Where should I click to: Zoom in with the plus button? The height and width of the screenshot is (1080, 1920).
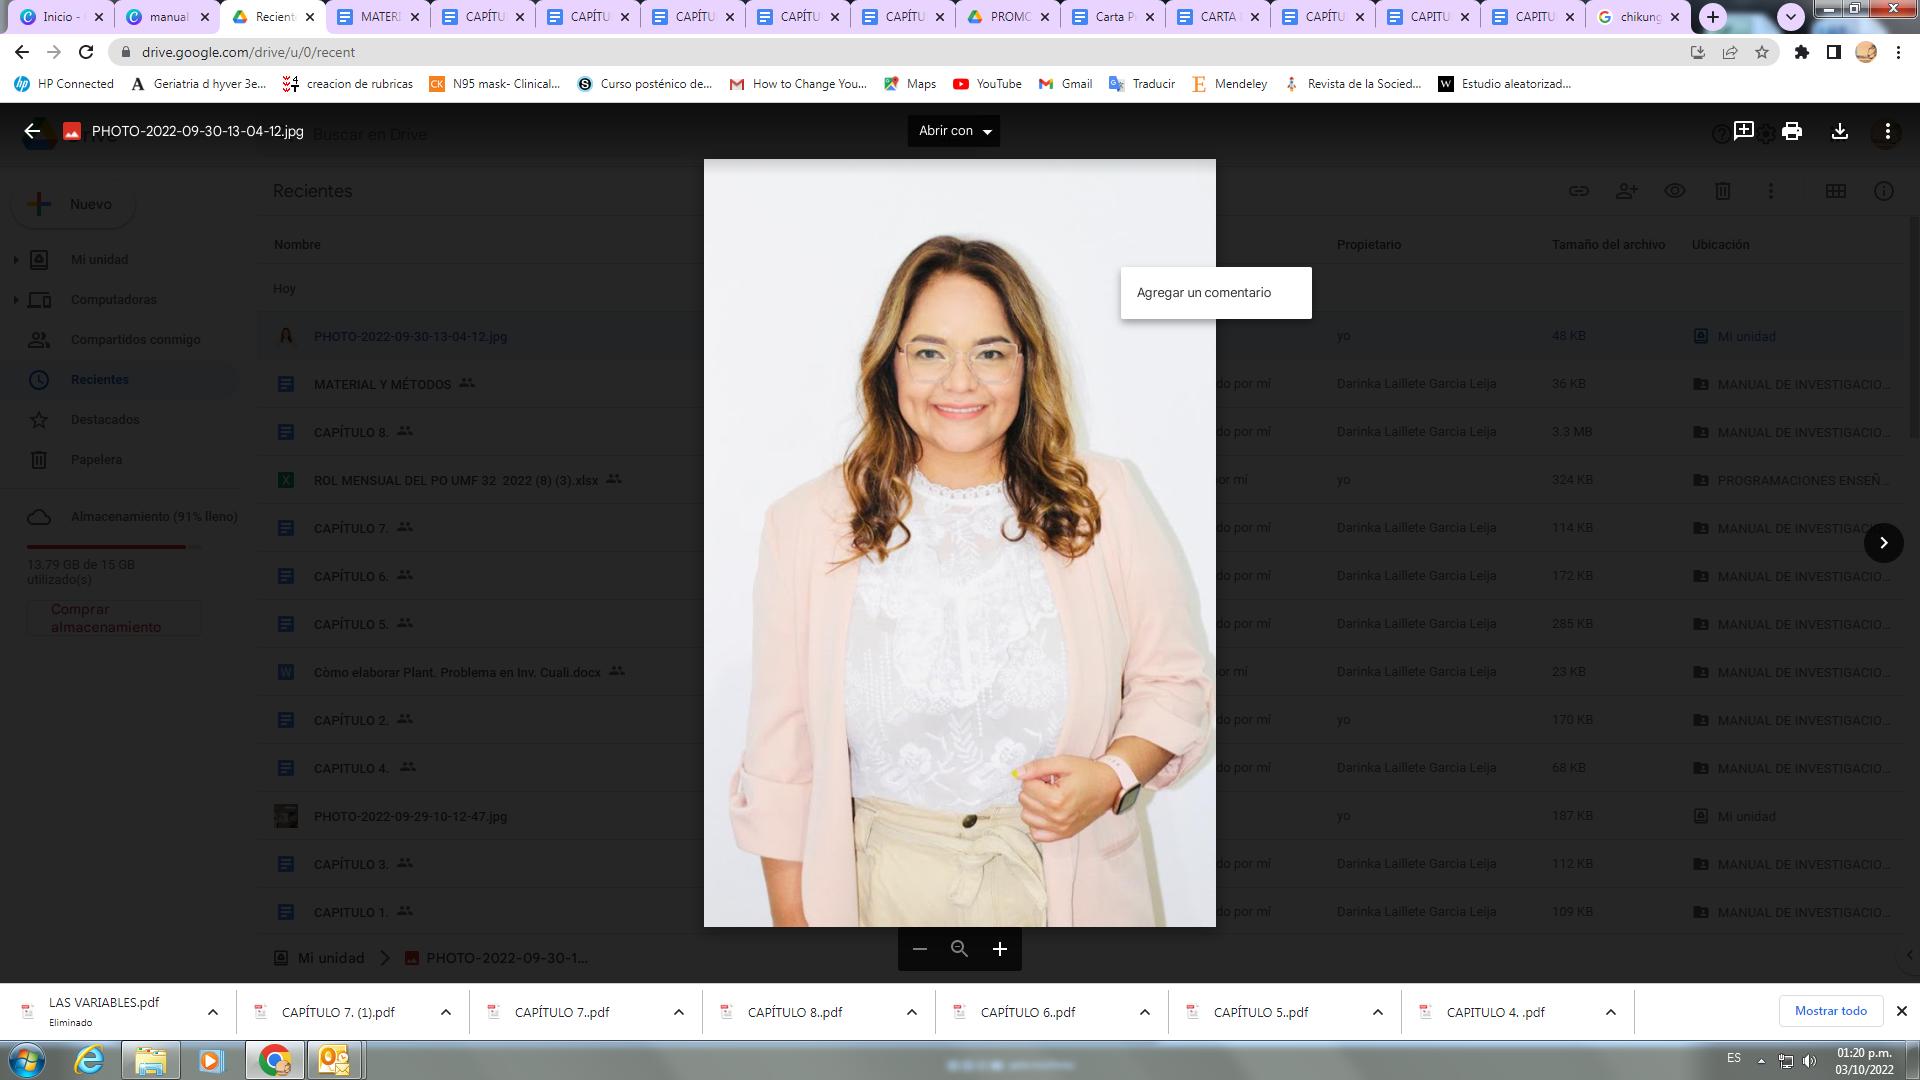tap(999, 949)
